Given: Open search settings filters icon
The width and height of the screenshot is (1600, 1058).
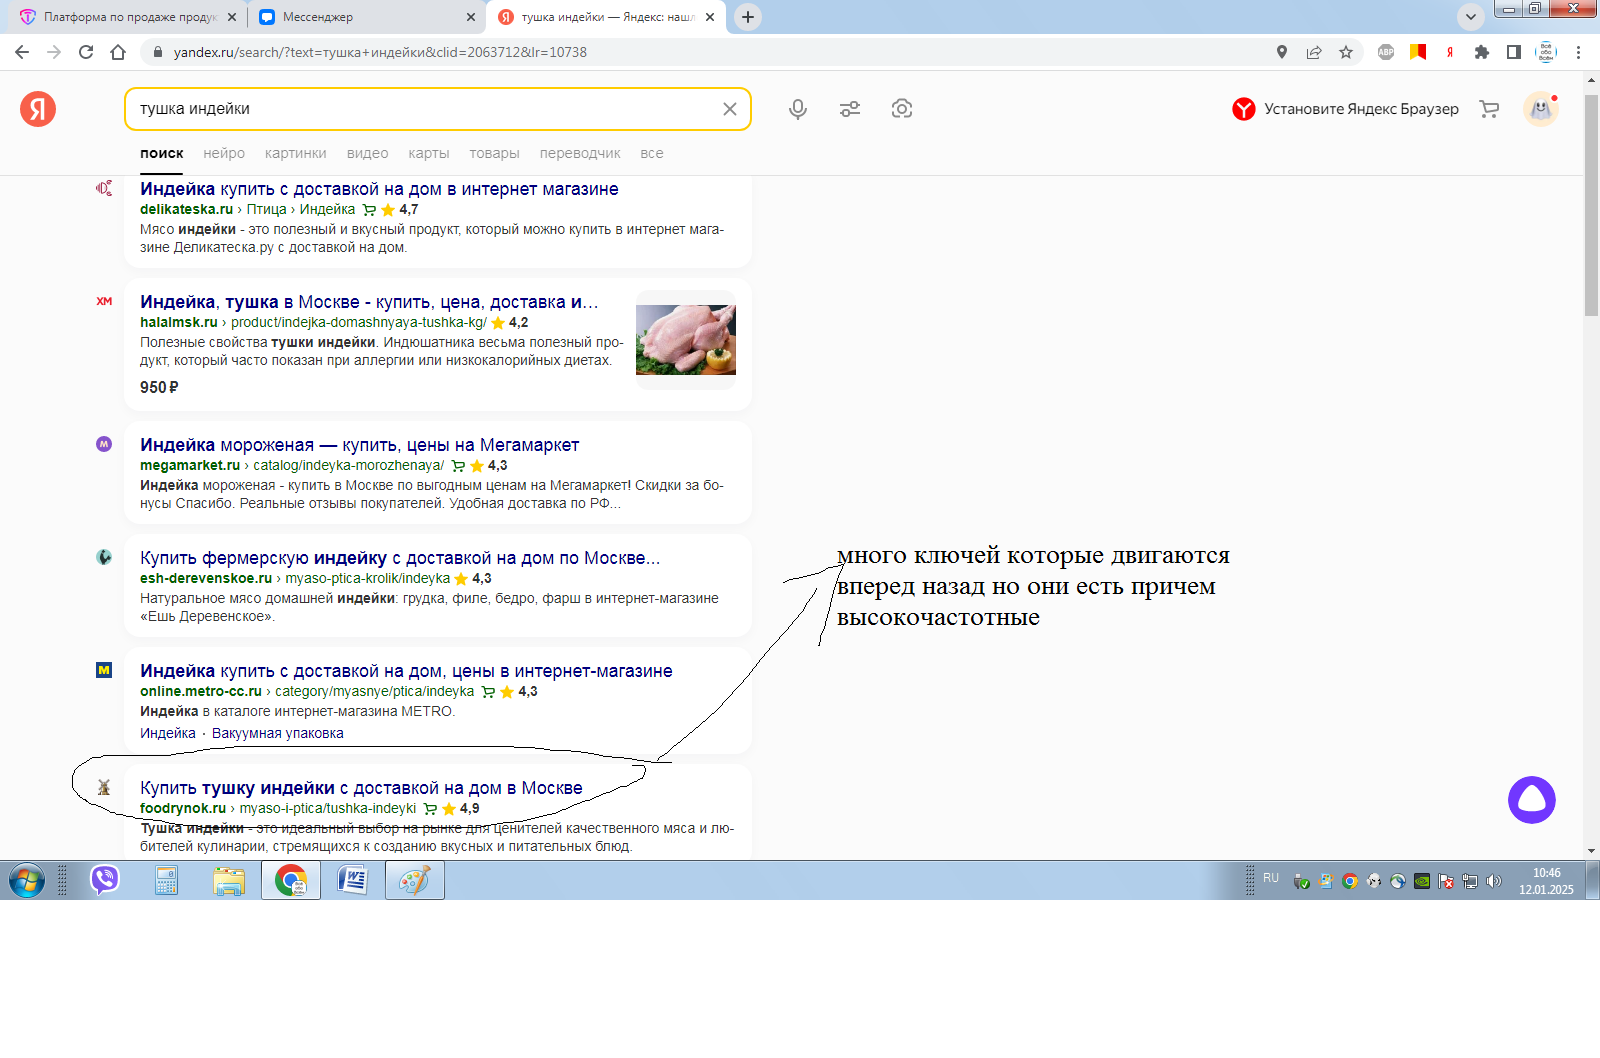Looking at the screenshot, I should point(850,109).
